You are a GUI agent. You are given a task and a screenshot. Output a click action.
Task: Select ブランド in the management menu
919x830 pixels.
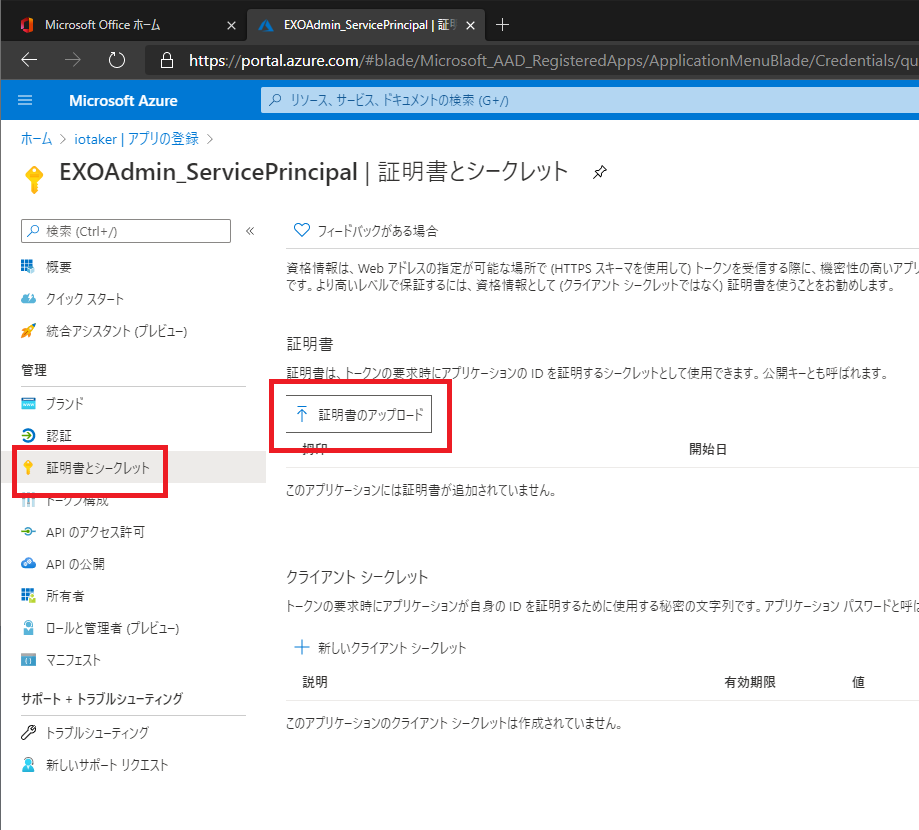pos(64,404)
